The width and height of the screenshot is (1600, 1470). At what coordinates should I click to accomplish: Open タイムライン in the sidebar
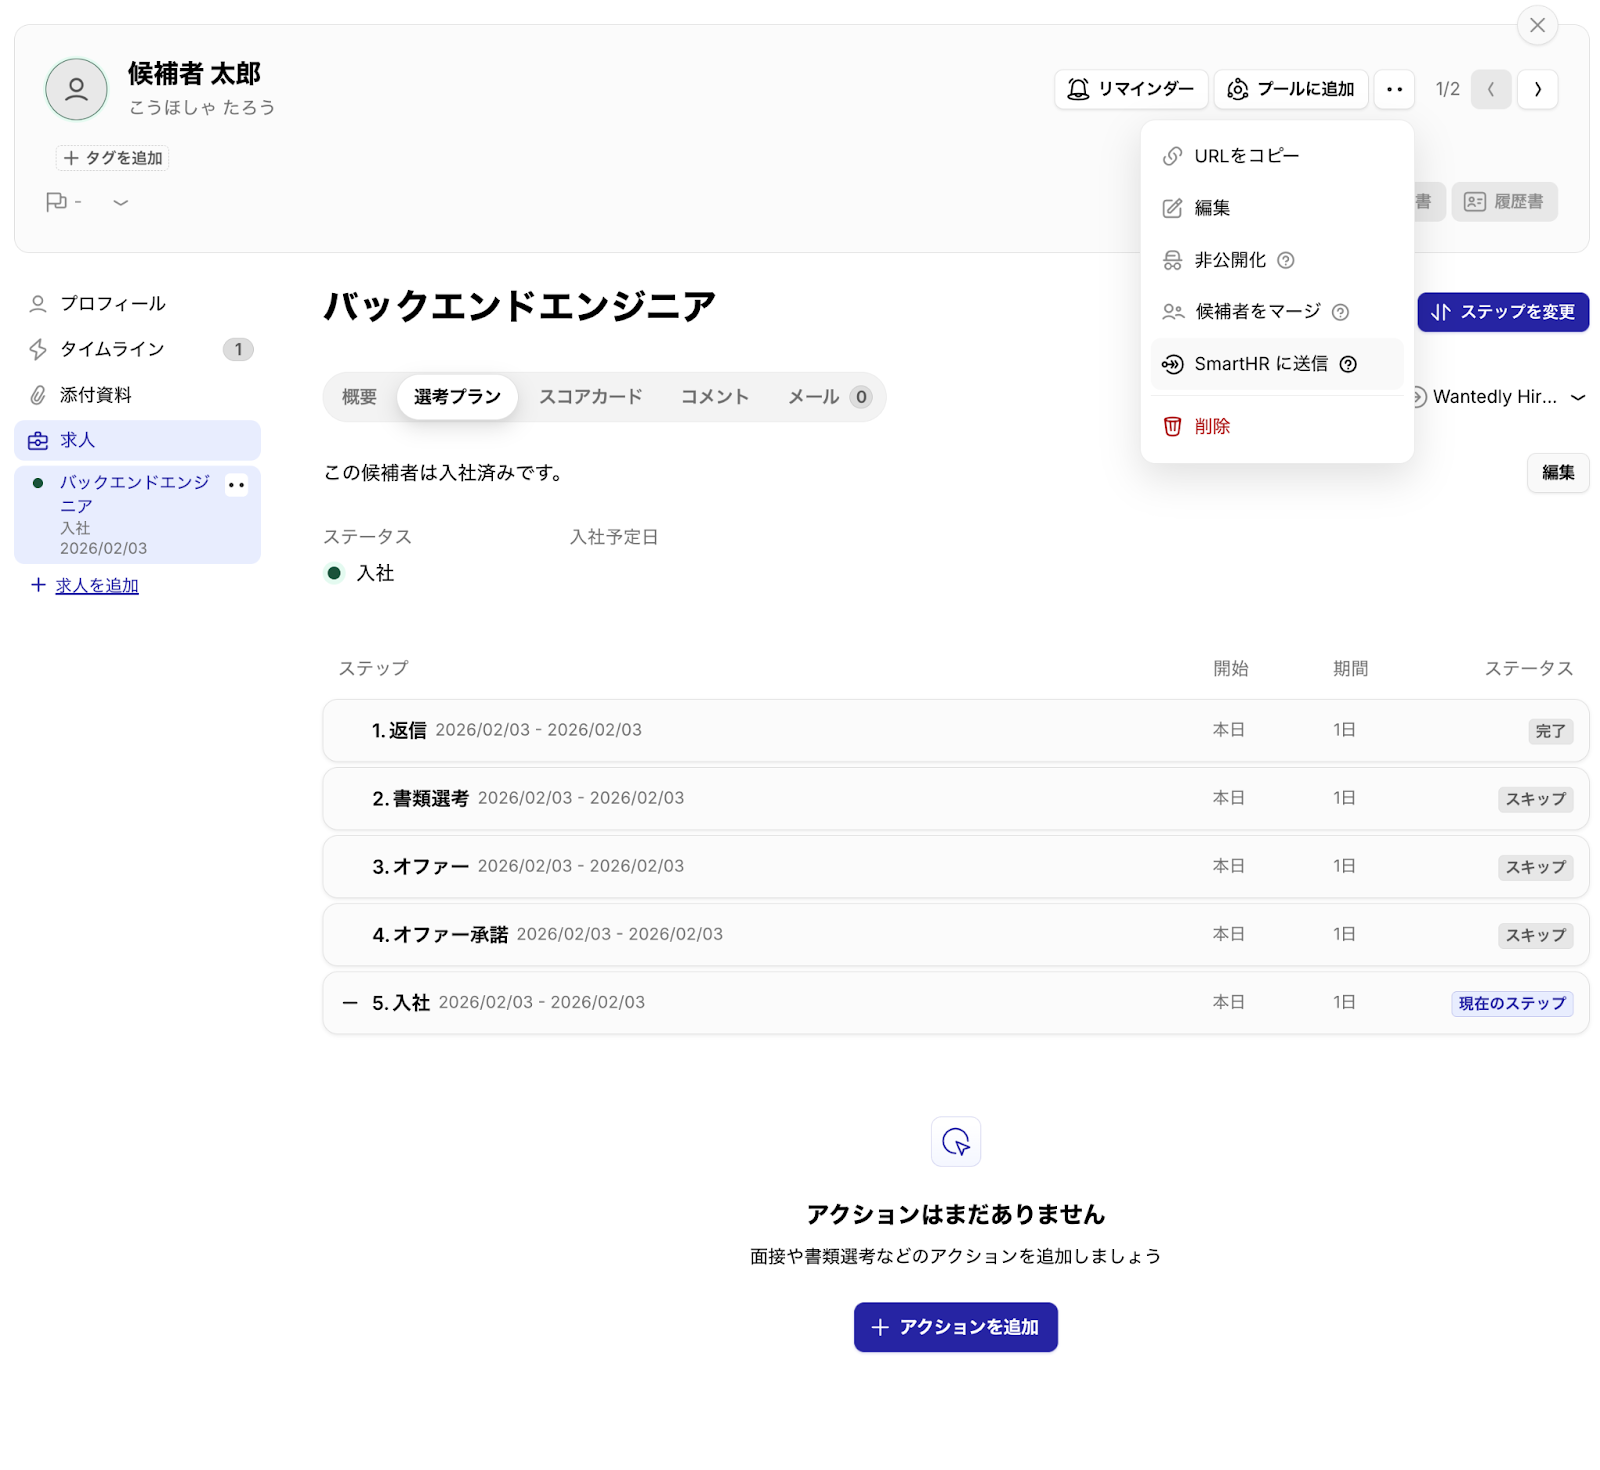pyautogui.click(x=112, y=349)
